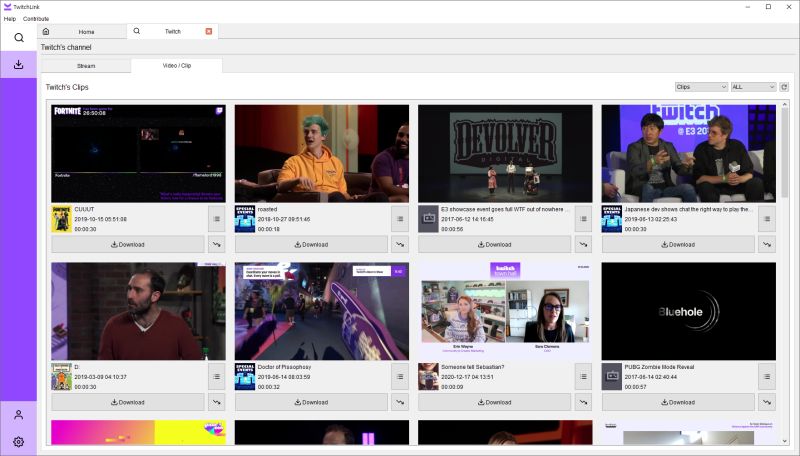Click instant download arrow for Someone tell Sebastian
This screenshot has width=800, height=456.
(x=583, y=402)
